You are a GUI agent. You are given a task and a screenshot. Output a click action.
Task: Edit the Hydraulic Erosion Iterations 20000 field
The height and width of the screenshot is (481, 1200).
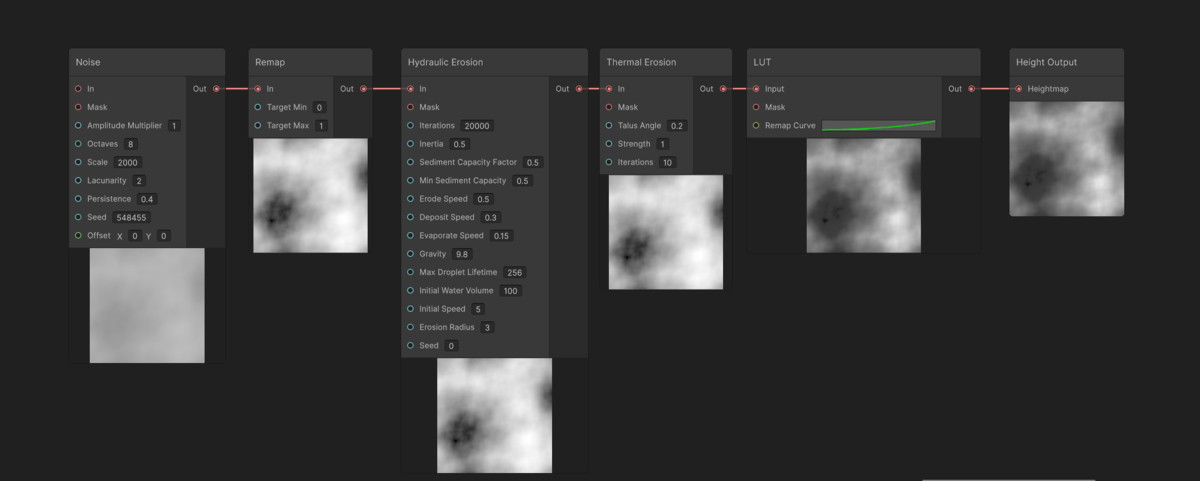476,126
